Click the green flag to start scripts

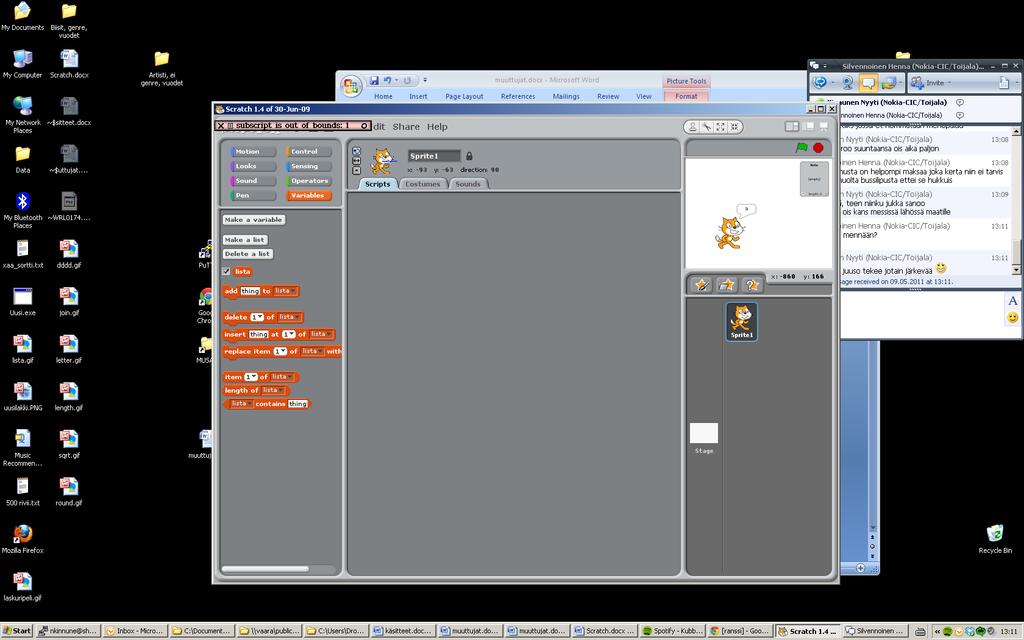coord(802,148)
